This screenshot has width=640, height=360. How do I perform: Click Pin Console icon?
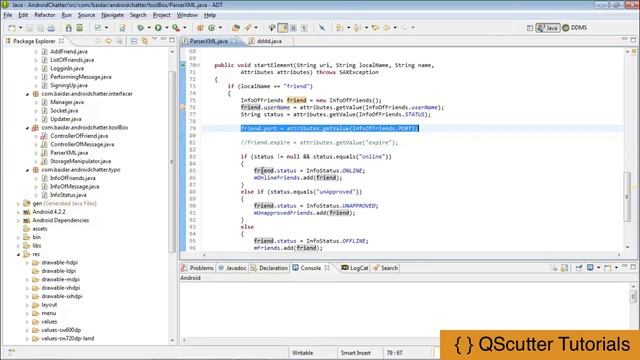(x=579, y=268)
